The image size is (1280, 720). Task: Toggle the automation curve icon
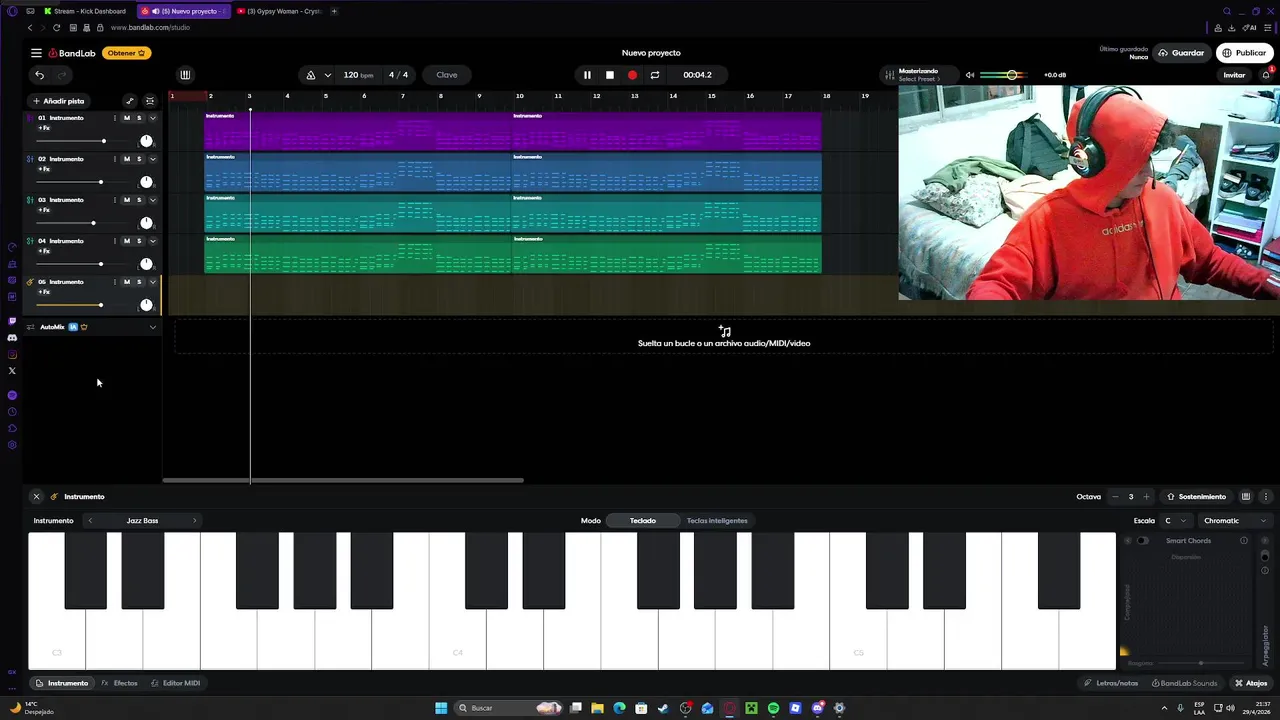(x=129, y=101)
